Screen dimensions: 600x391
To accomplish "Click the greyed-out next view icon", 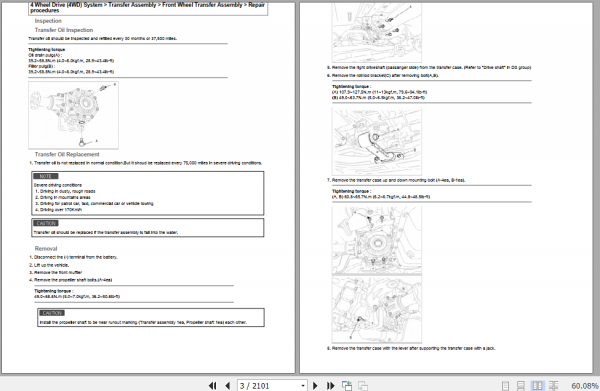I will pyautogui.click(x=363, y=386).
